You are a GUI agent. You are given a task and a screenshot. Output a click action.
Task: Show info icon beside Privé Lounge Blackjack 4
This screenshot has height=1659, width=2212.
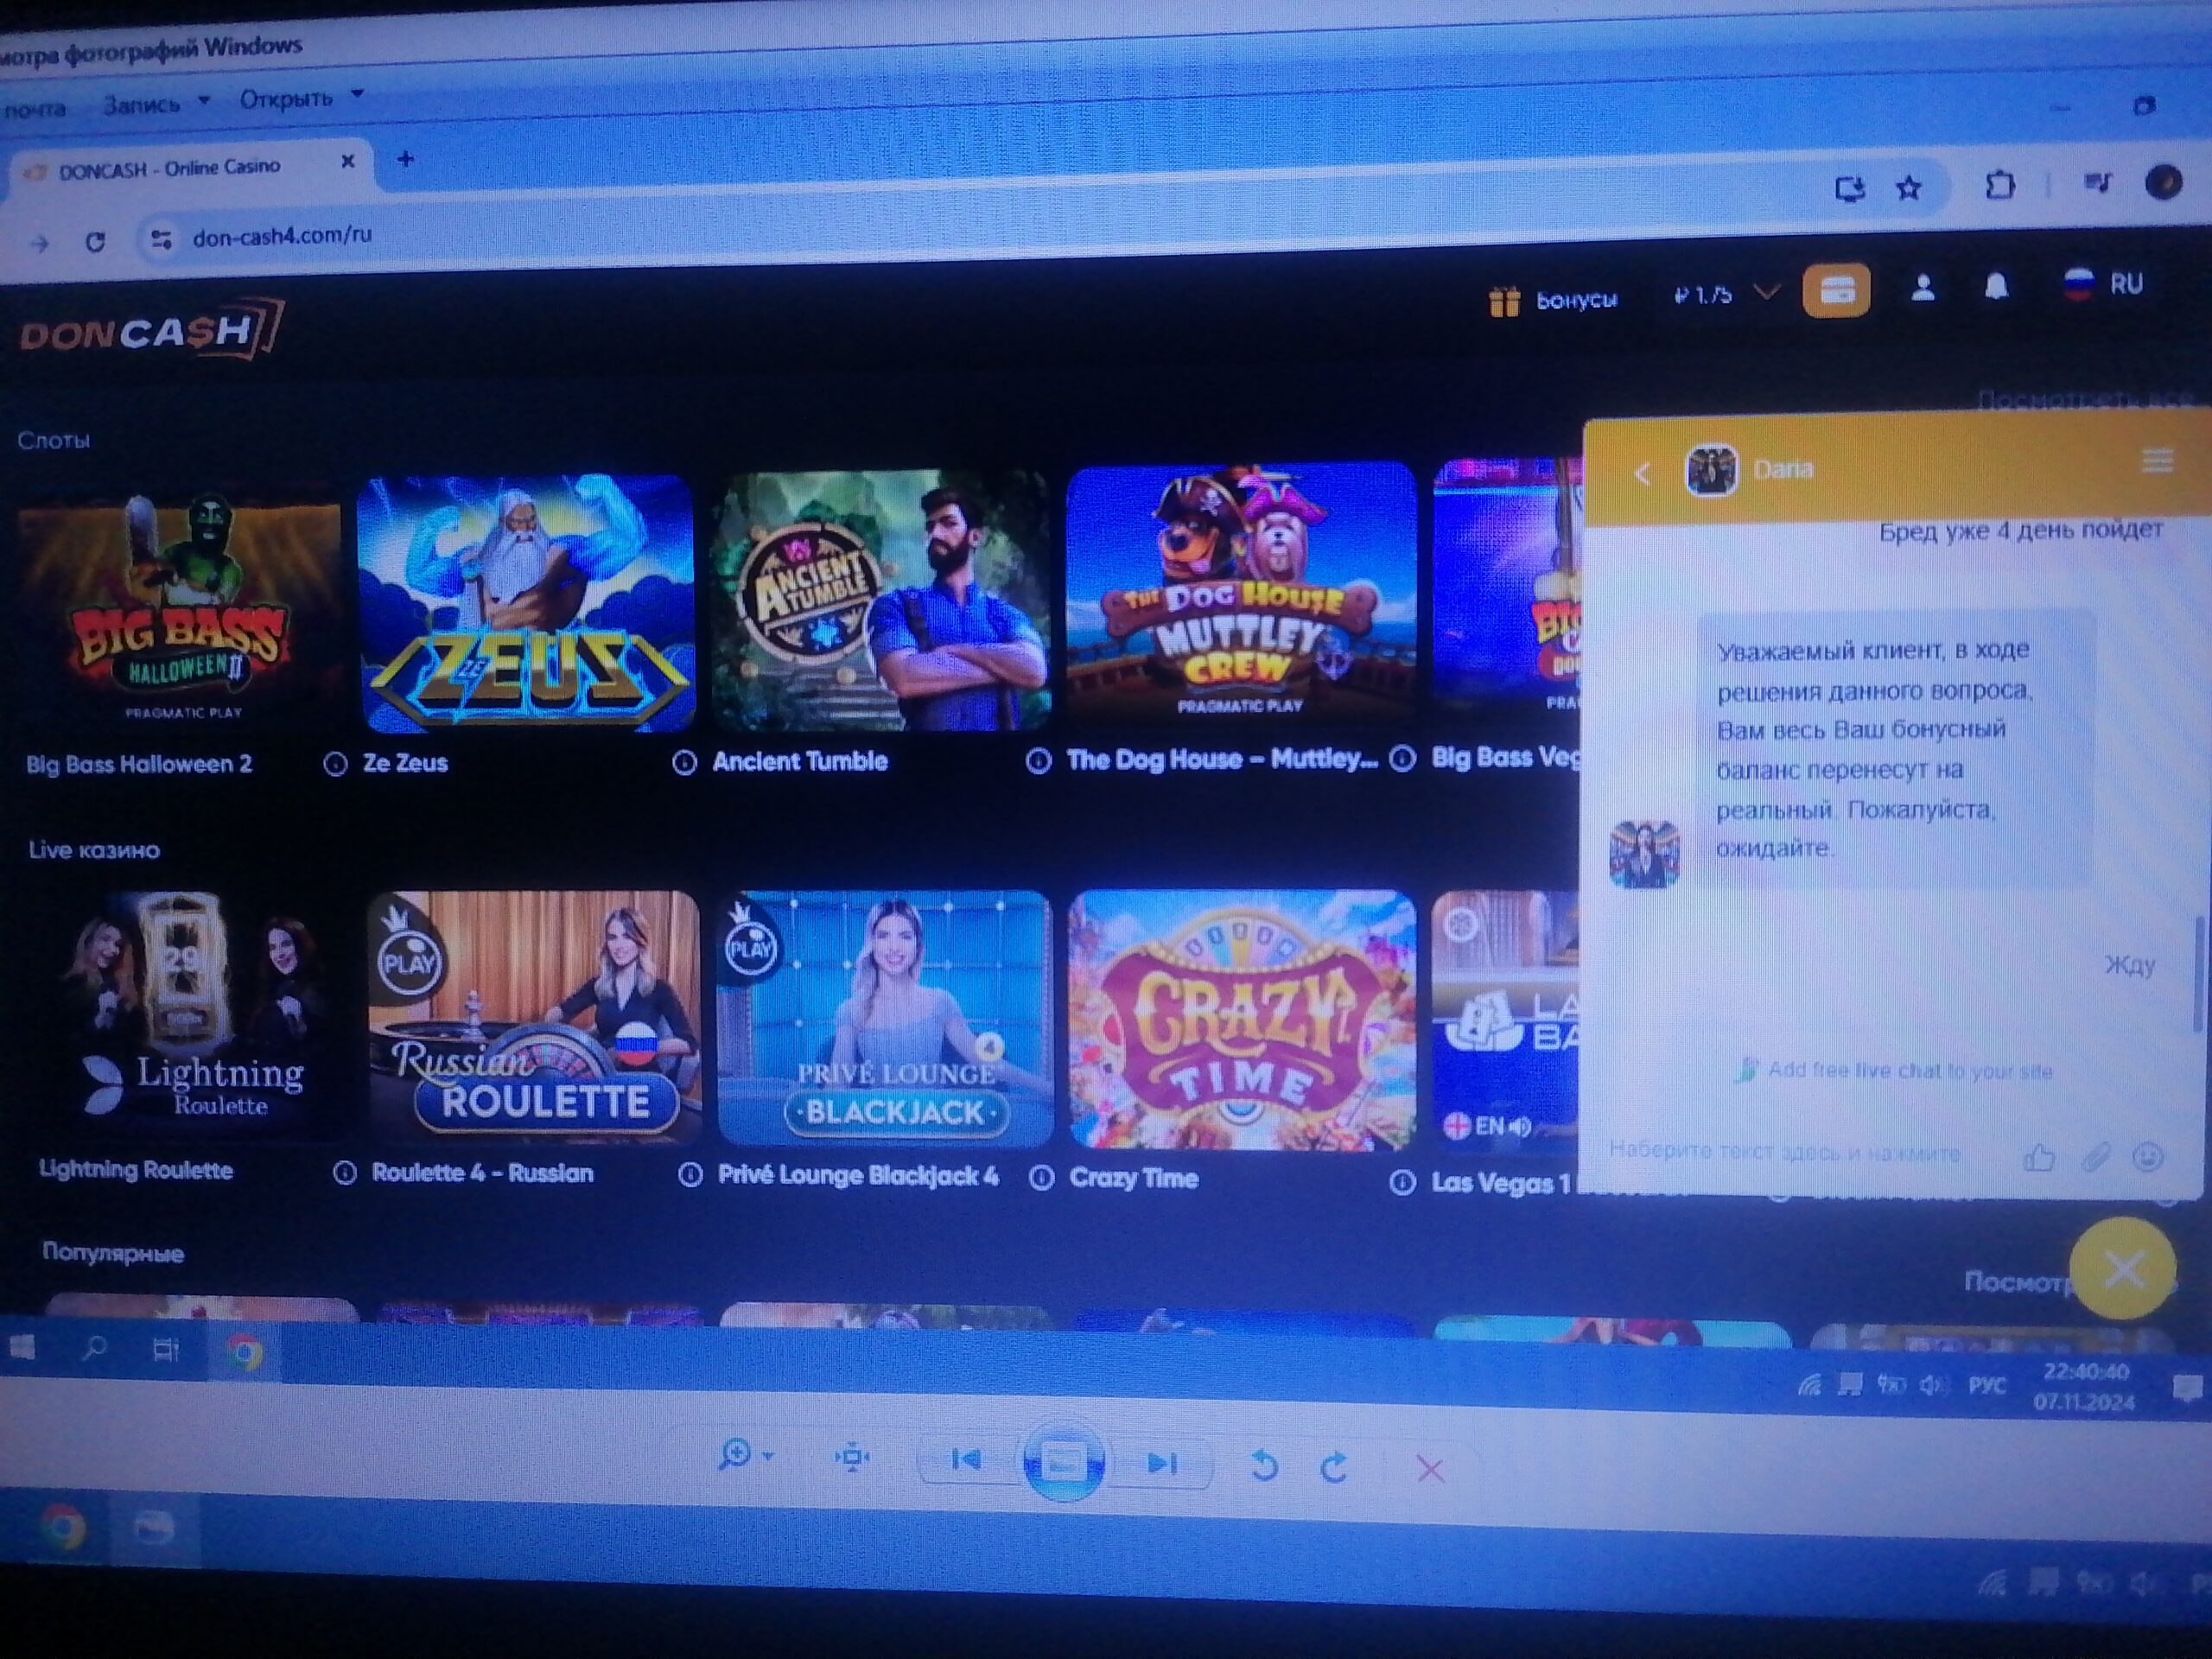pyautogui.click(x=690, y=1176)
